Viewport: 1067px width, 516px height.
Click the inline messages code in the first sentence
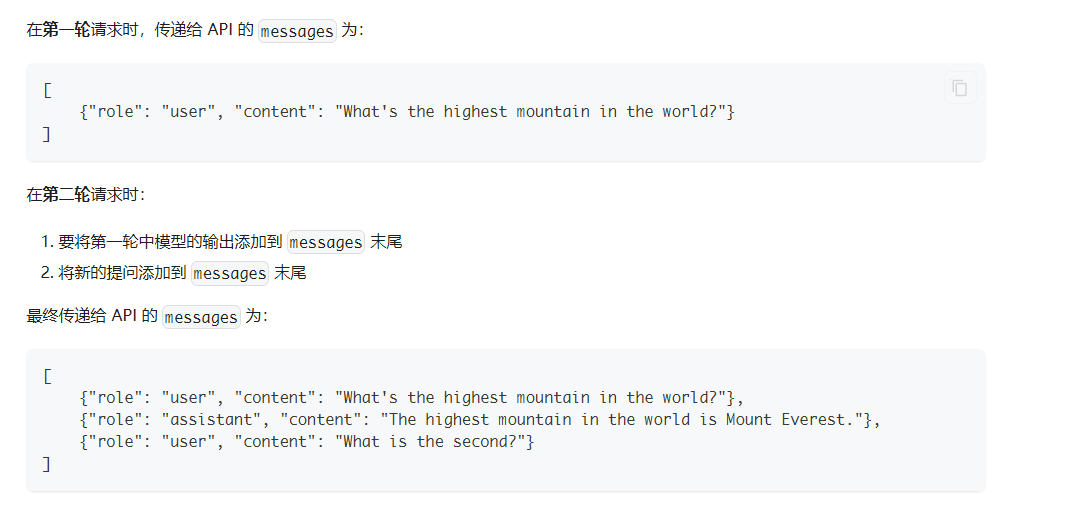(x=297, y=31)
